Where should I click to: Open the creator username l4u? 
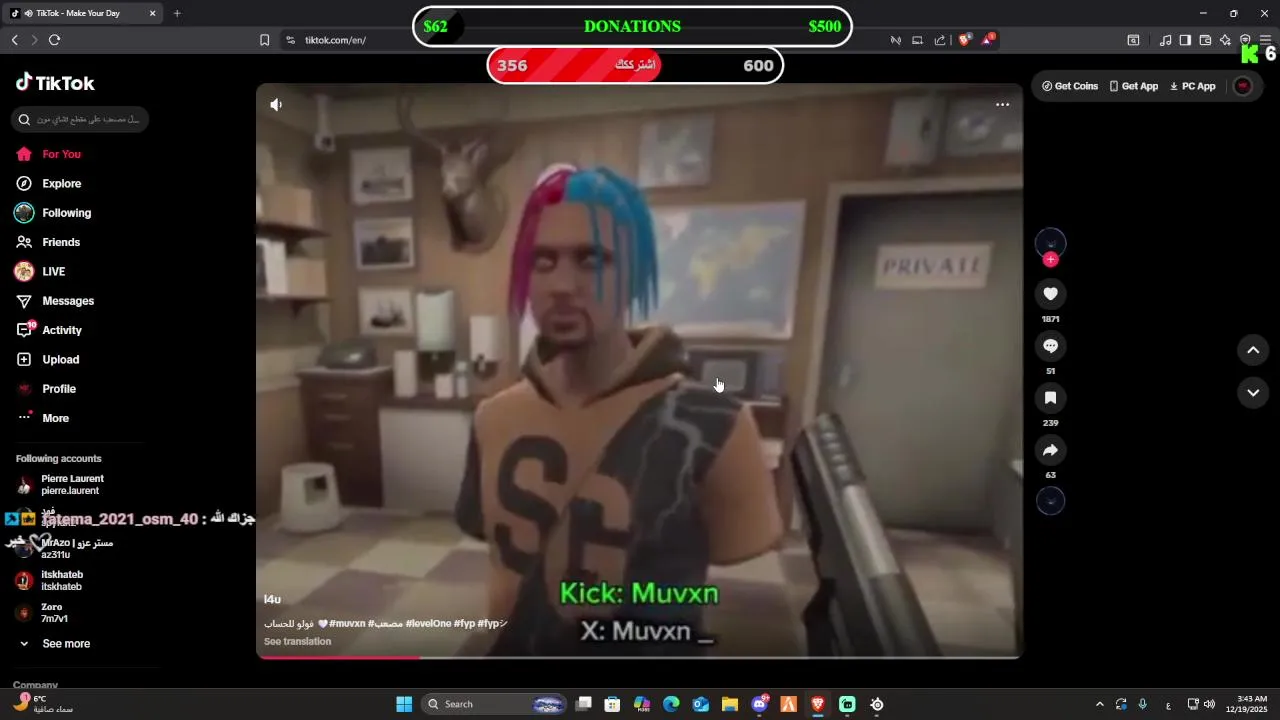pyautogui.click(x=272, y=599)
